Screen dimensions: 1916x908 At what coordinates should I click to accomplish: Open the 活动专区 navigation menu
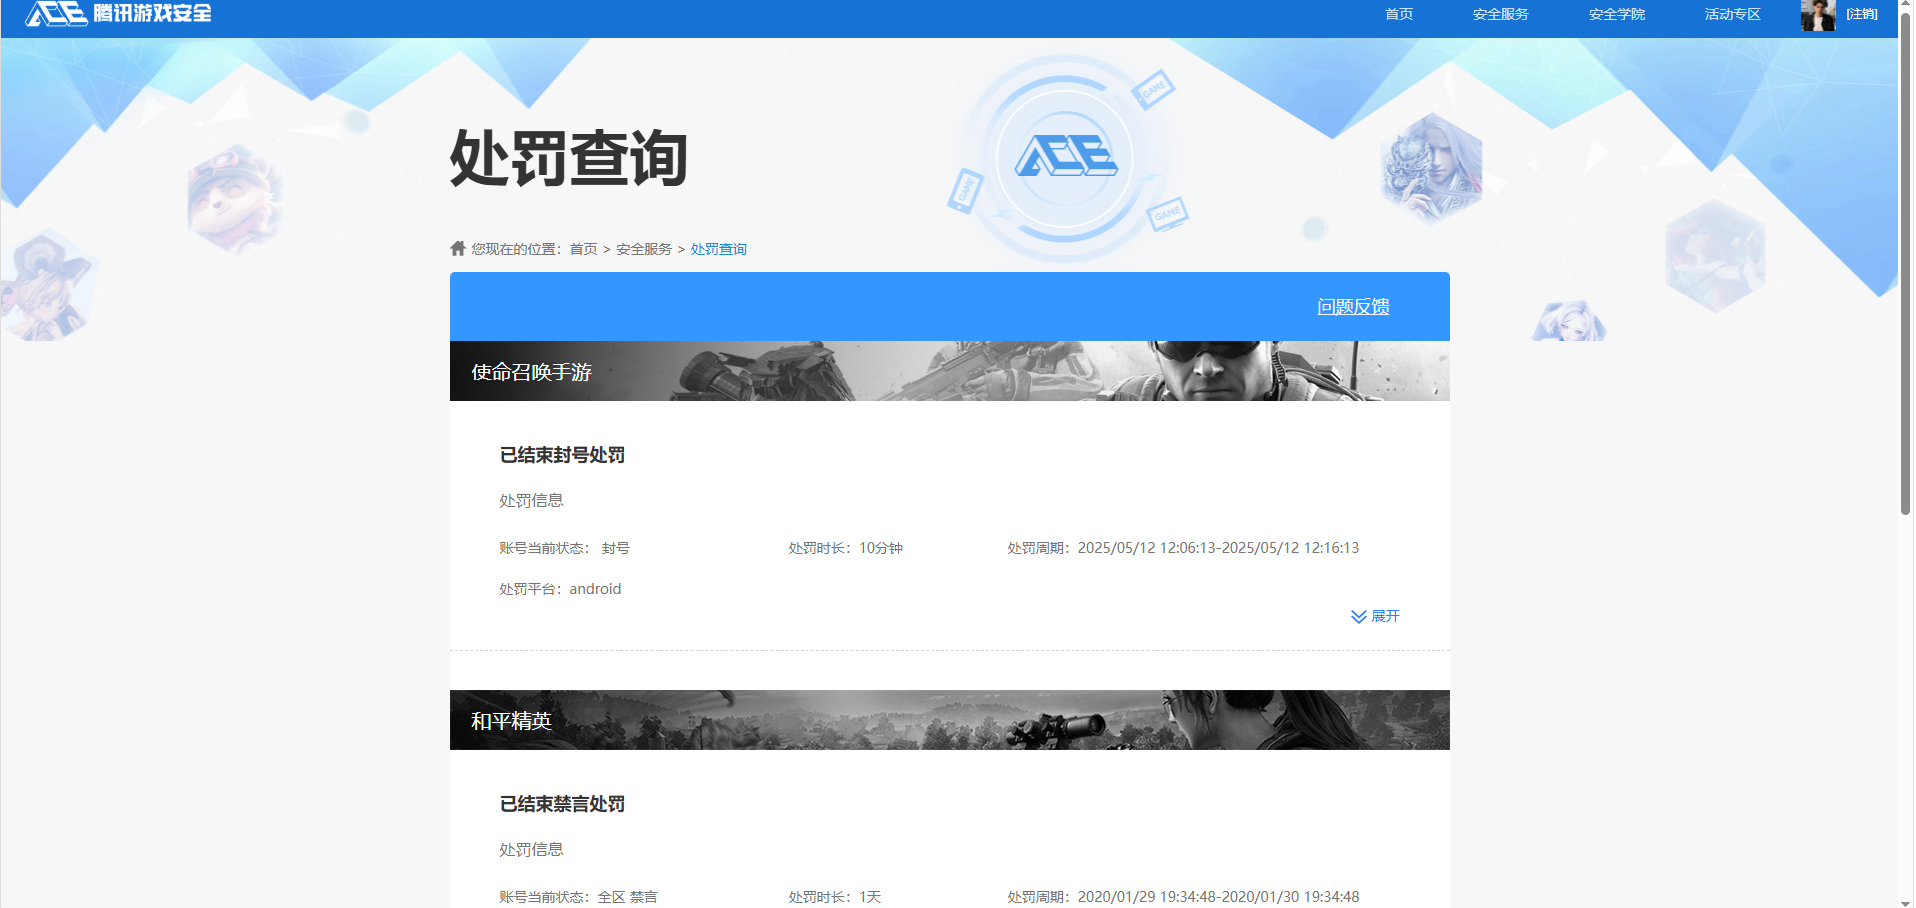[x=1732, y=14]
